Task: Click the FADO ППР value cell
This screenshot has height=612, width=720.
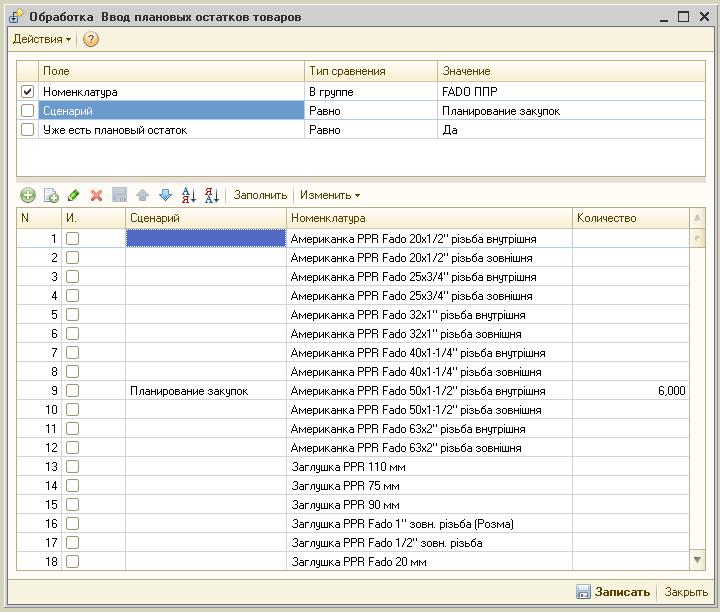Action: coord(571,91)
